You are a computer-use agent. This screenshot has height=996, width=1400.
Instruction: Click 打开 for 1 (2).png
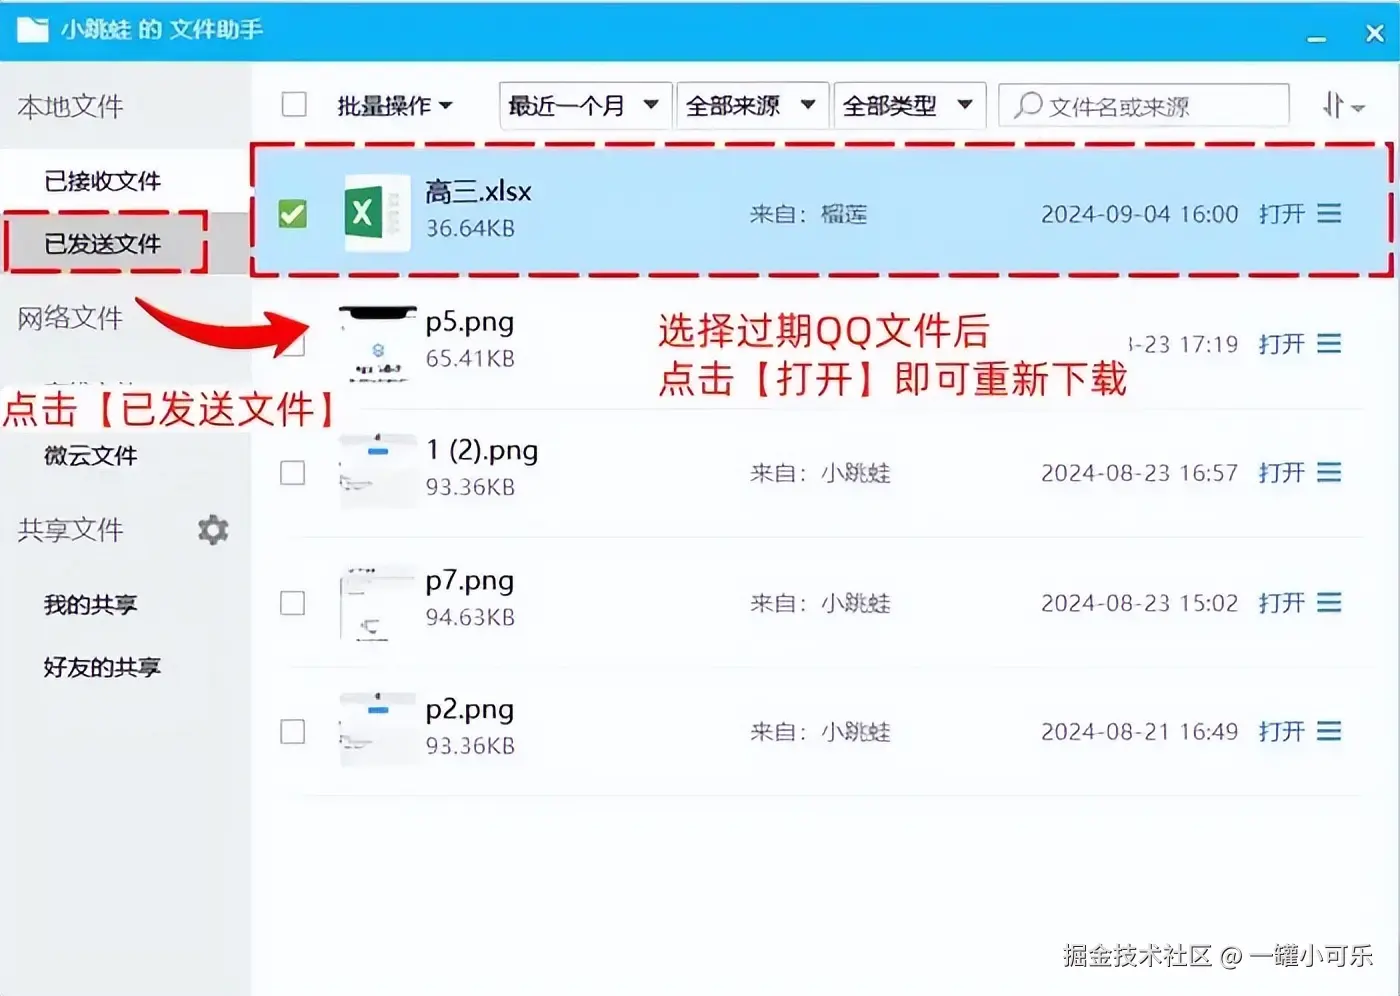[x=1282, y=472]
